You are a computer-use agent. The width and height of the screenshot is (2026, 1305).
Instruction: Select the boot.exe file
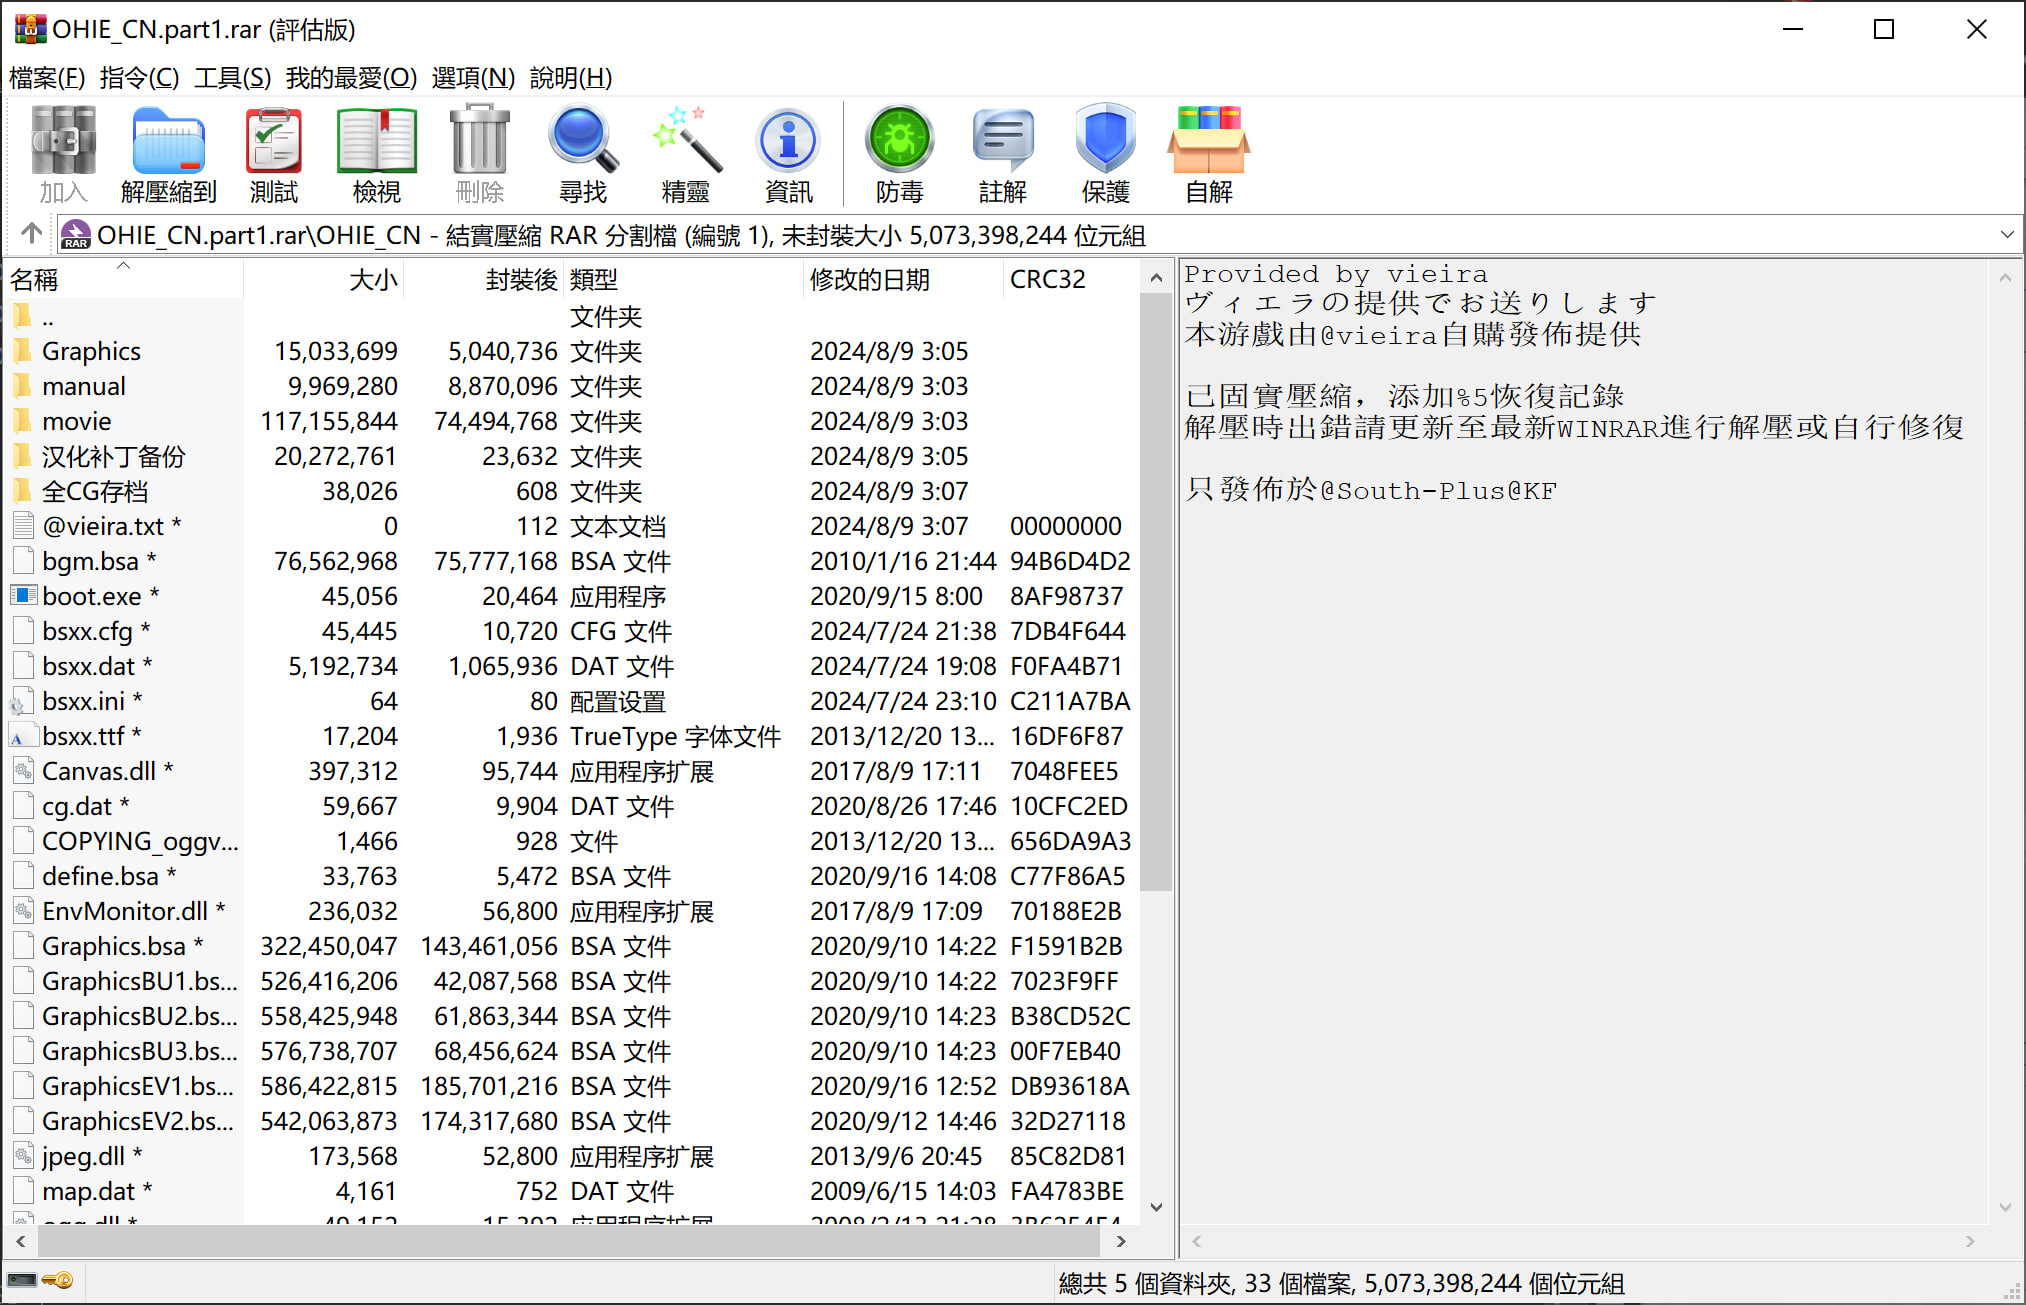point(91,596)
